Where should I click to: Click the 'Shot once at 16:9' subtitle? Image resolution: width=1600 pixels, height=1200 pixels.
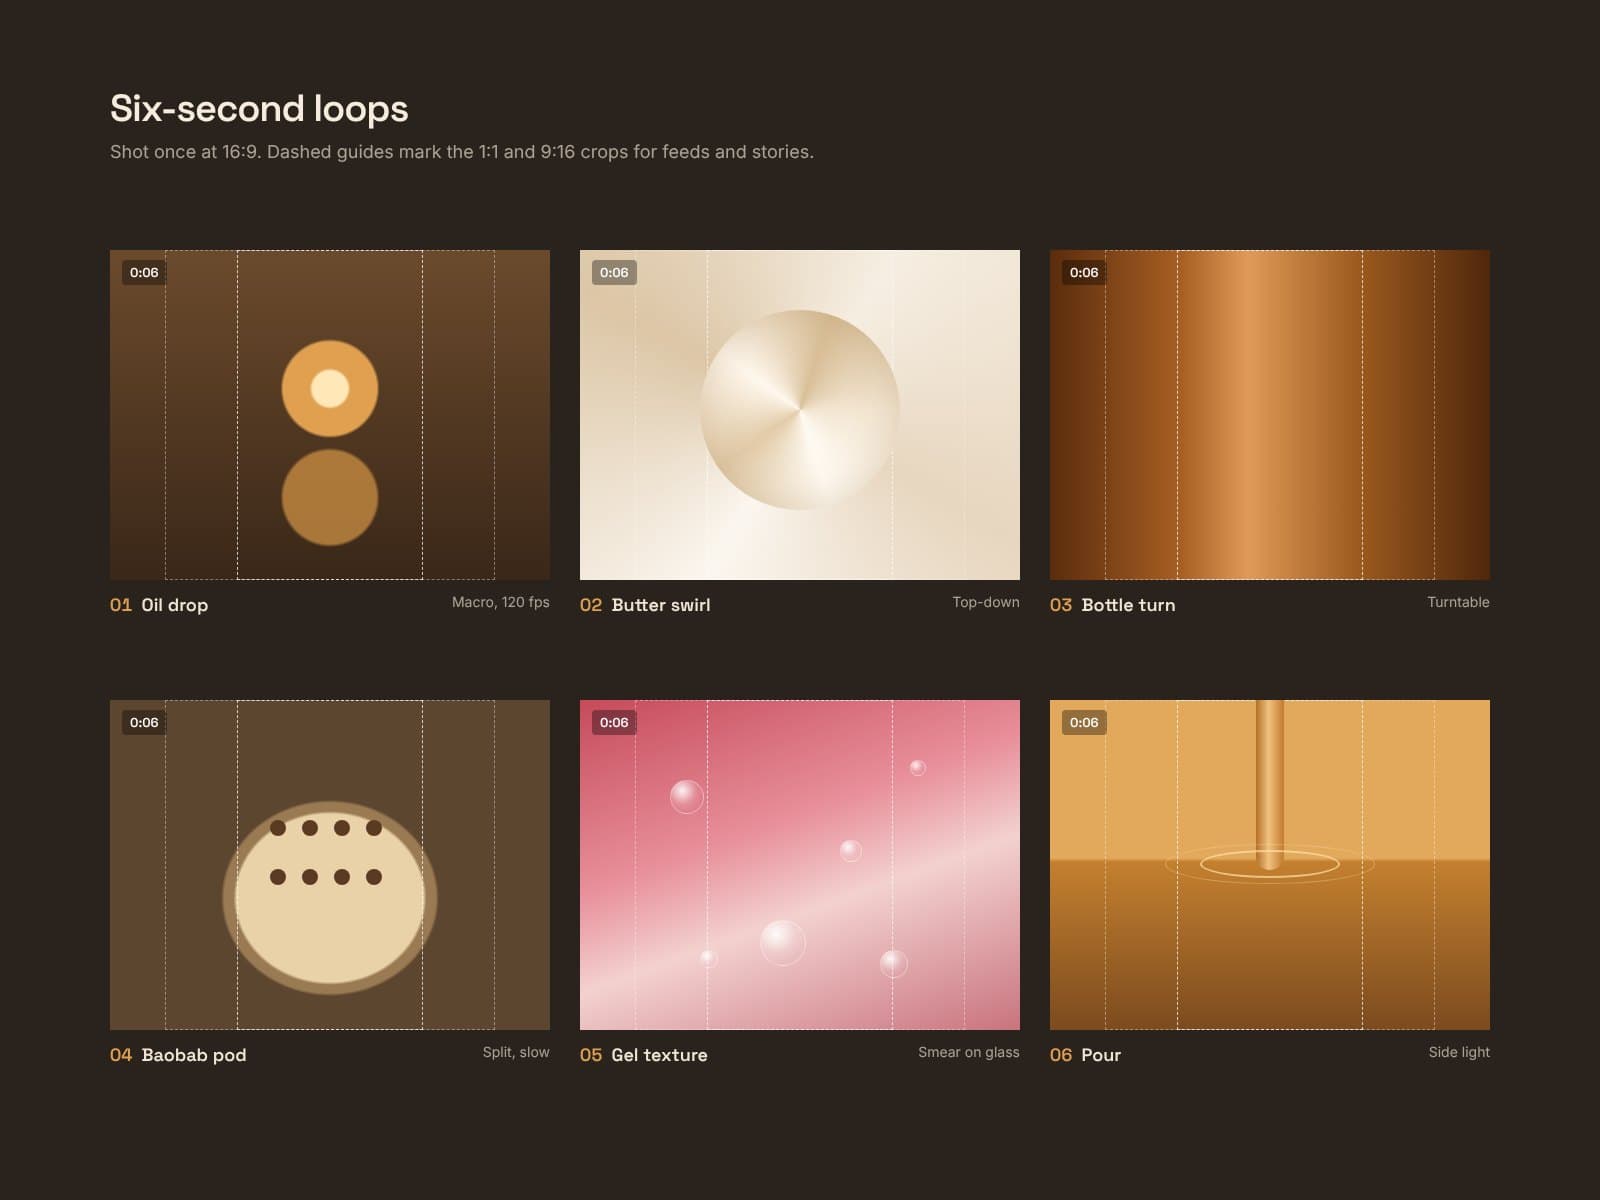click(462, 152)
